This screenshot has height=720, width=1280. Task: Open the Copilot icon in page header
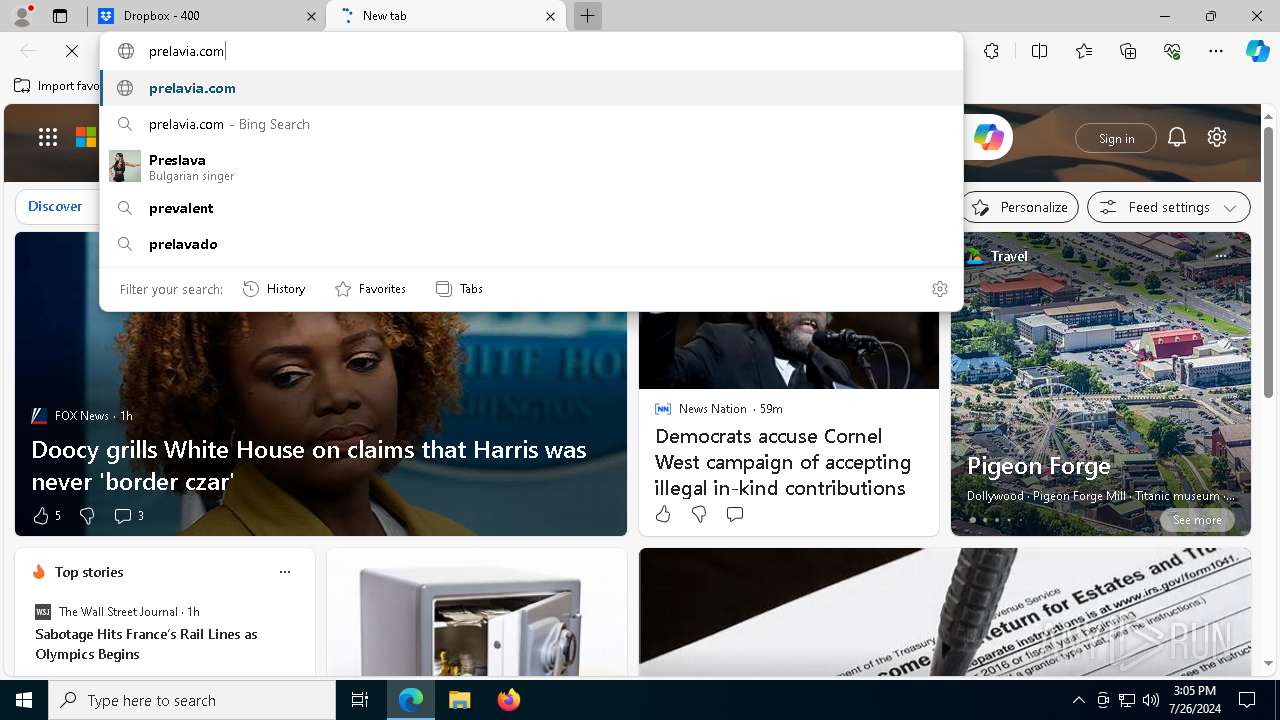coord(989,137)
